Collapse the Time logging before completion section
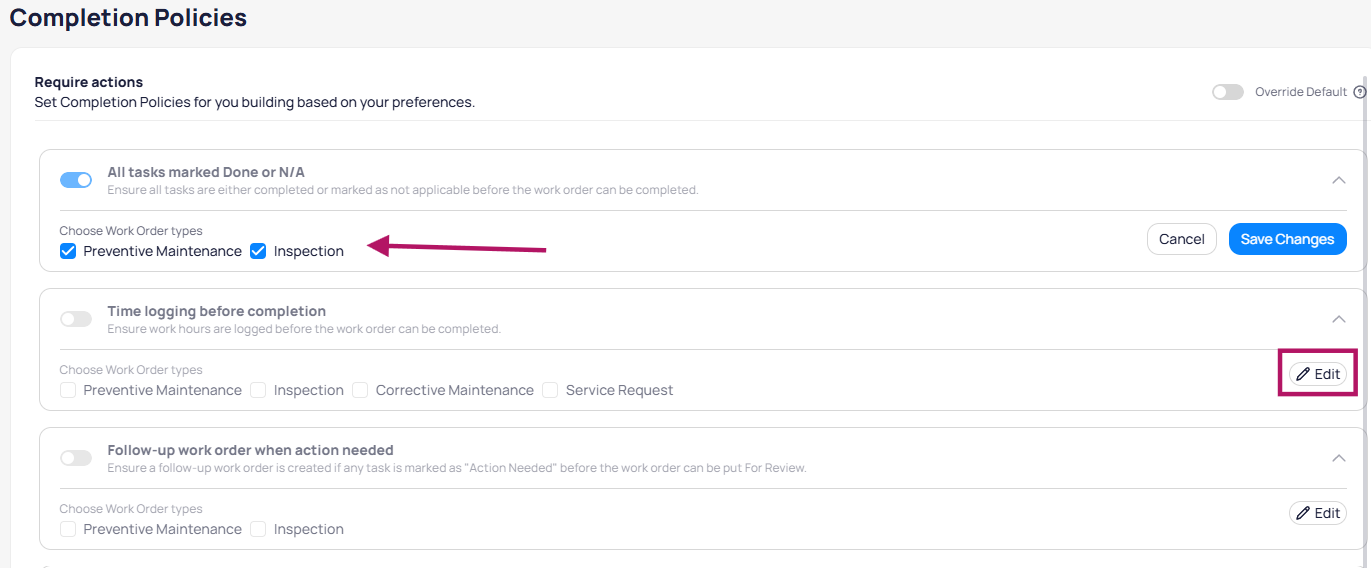 [x=1338, y=319]
